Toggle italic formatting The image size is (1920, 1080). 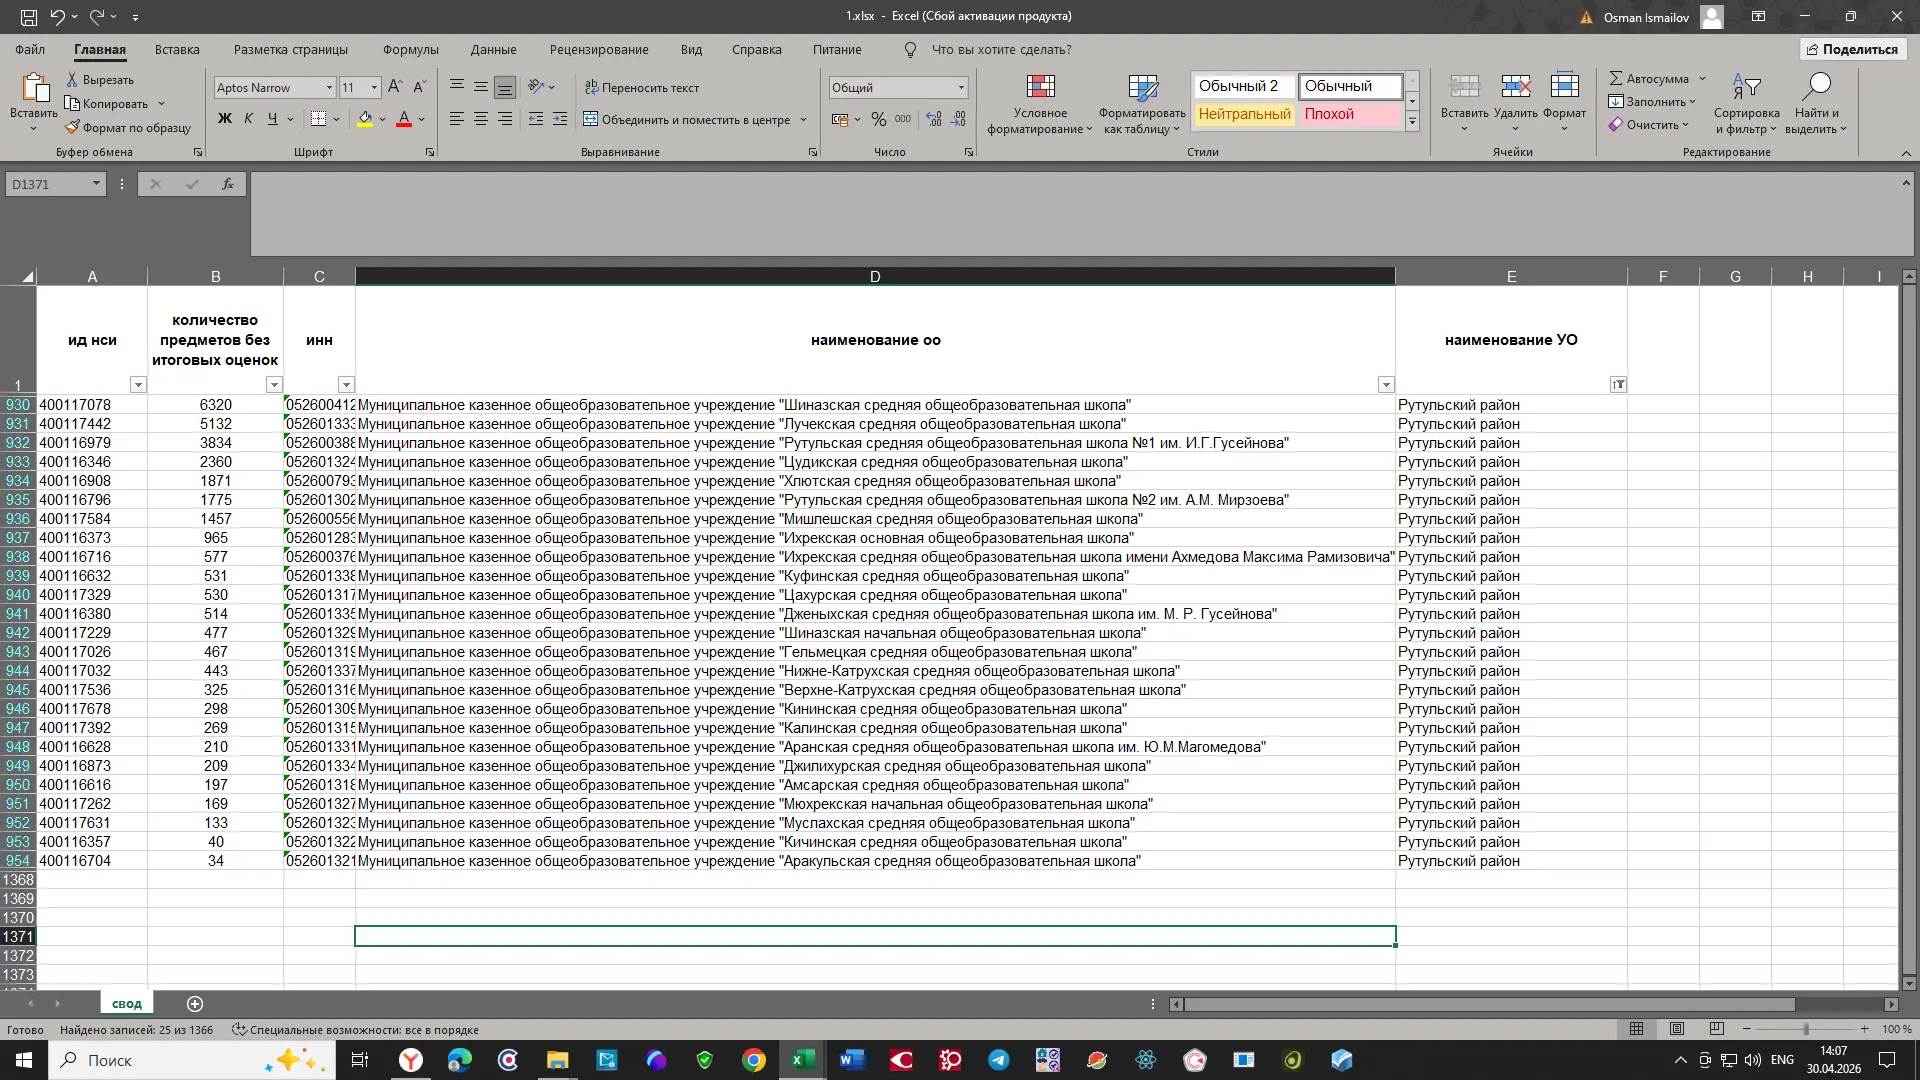pyautogui.click(x=249, y=119)
